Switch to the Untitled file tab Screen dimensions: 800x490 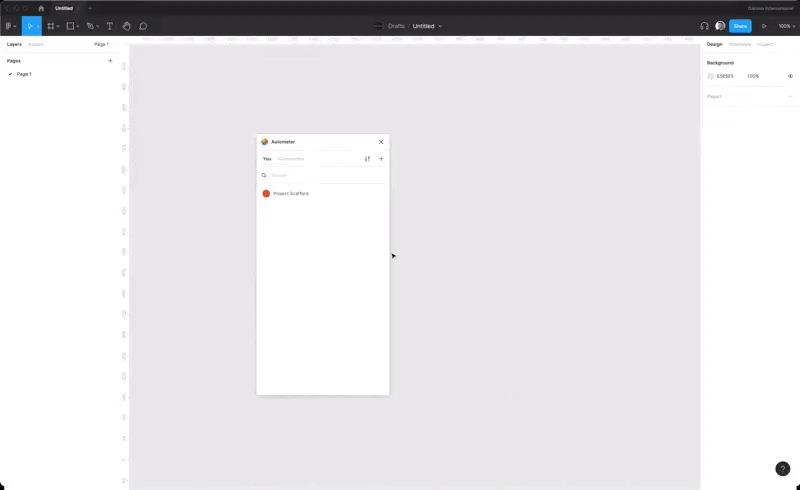coord(64,8)
